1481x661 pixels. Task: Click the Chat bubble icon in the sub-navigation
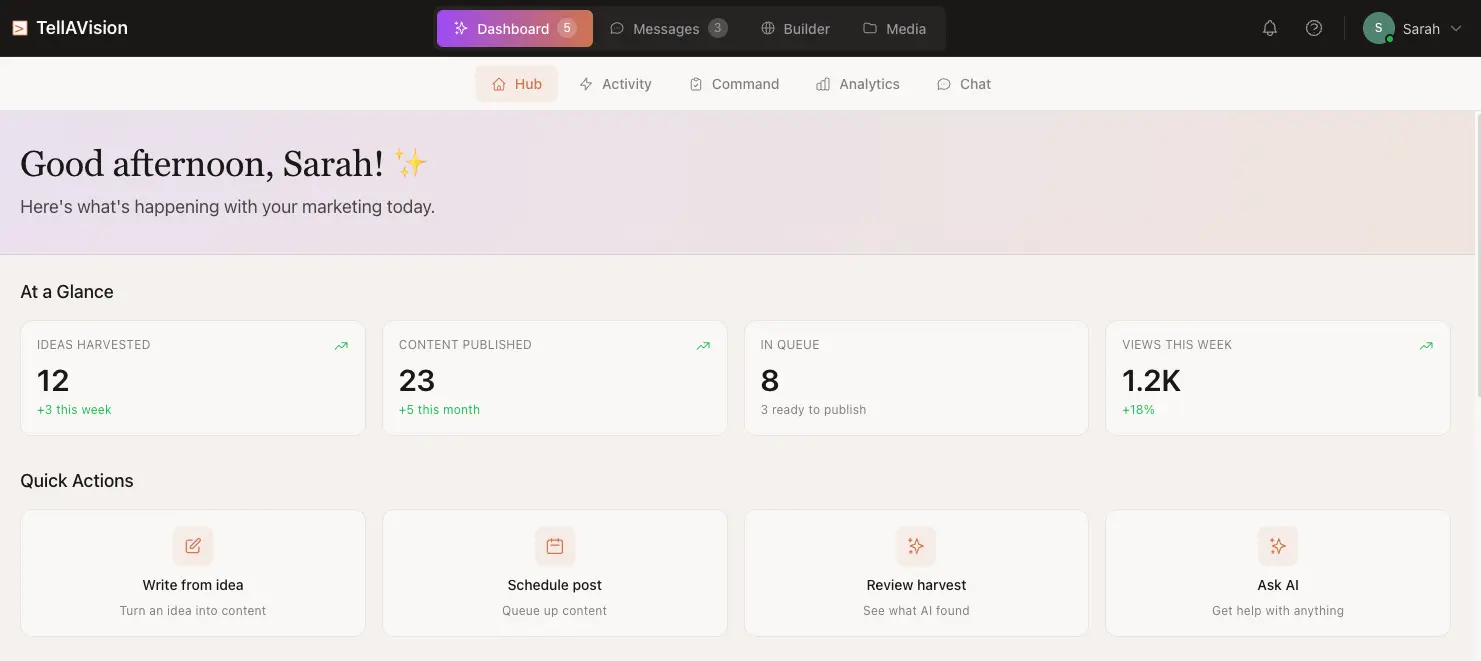tap(942, 84)
